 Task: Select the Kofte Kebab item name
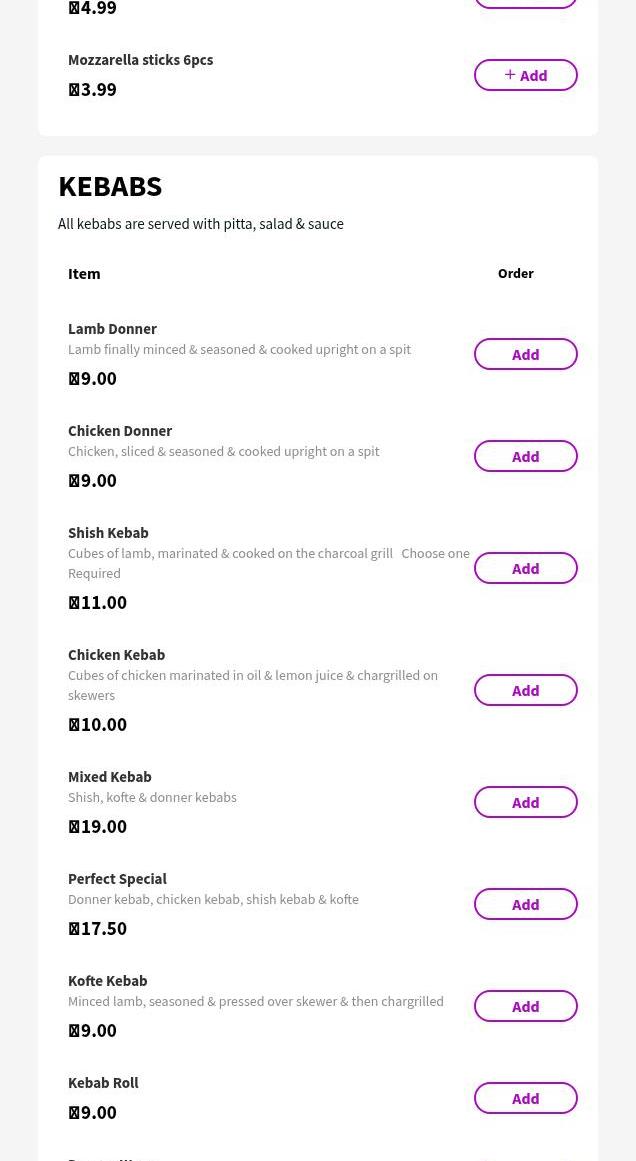pyautogui.click(x=107, y=980)
